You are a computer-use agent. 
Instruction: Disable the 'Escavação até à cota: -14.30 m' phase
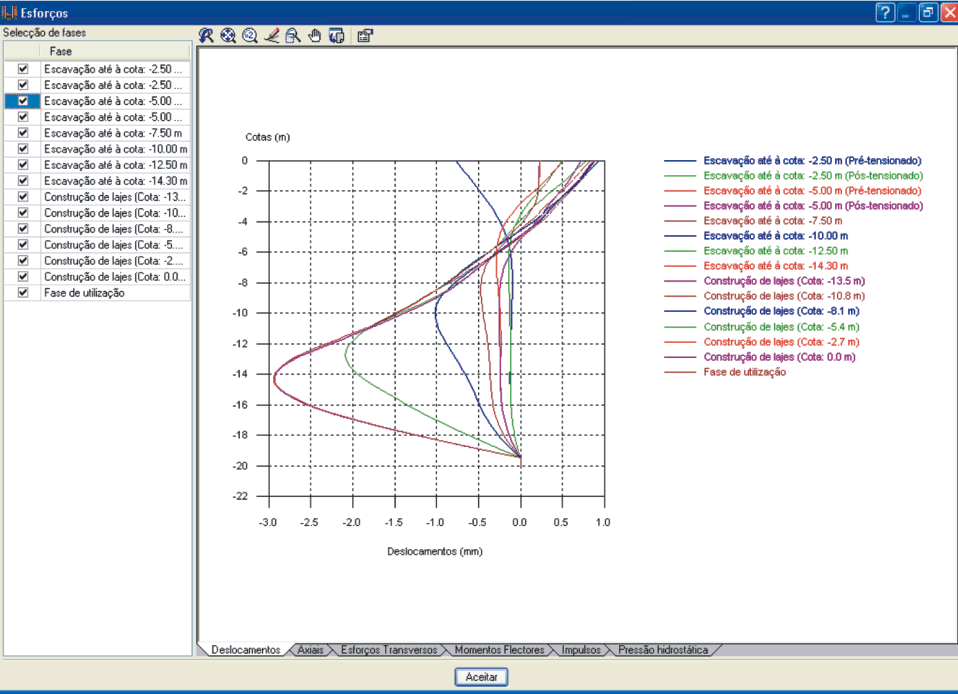[x=23, y=181]
